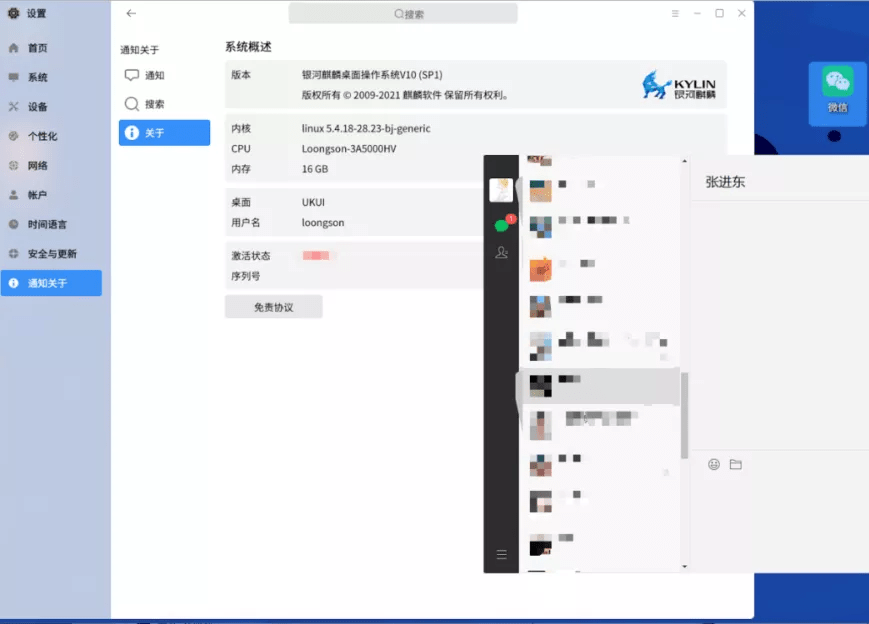The width and height of the screenshot is (869, 624).
Task: Click the KYLIN 银河麒麟 logo
Action: point(679,85)
